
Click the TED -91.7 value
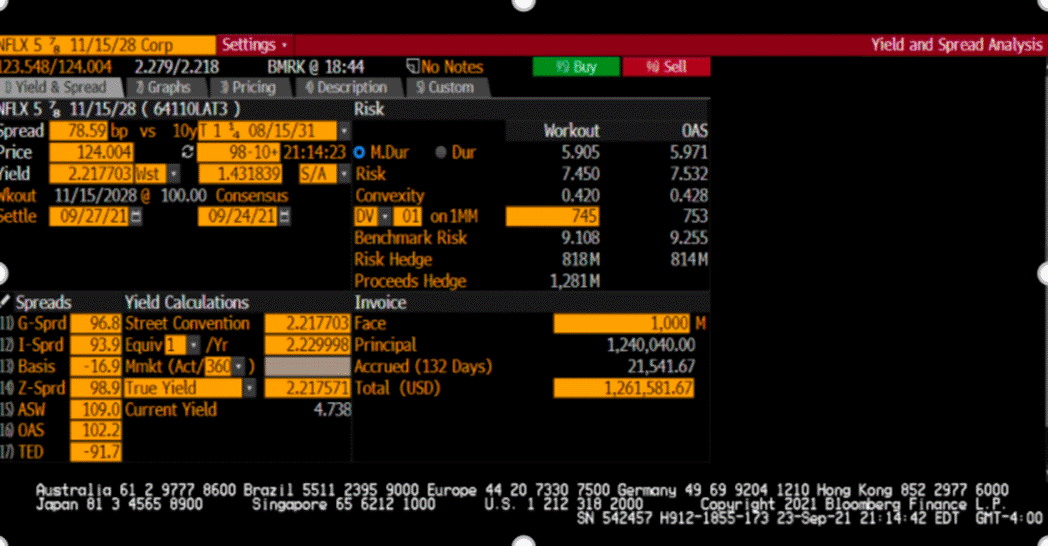click(96, 452)
